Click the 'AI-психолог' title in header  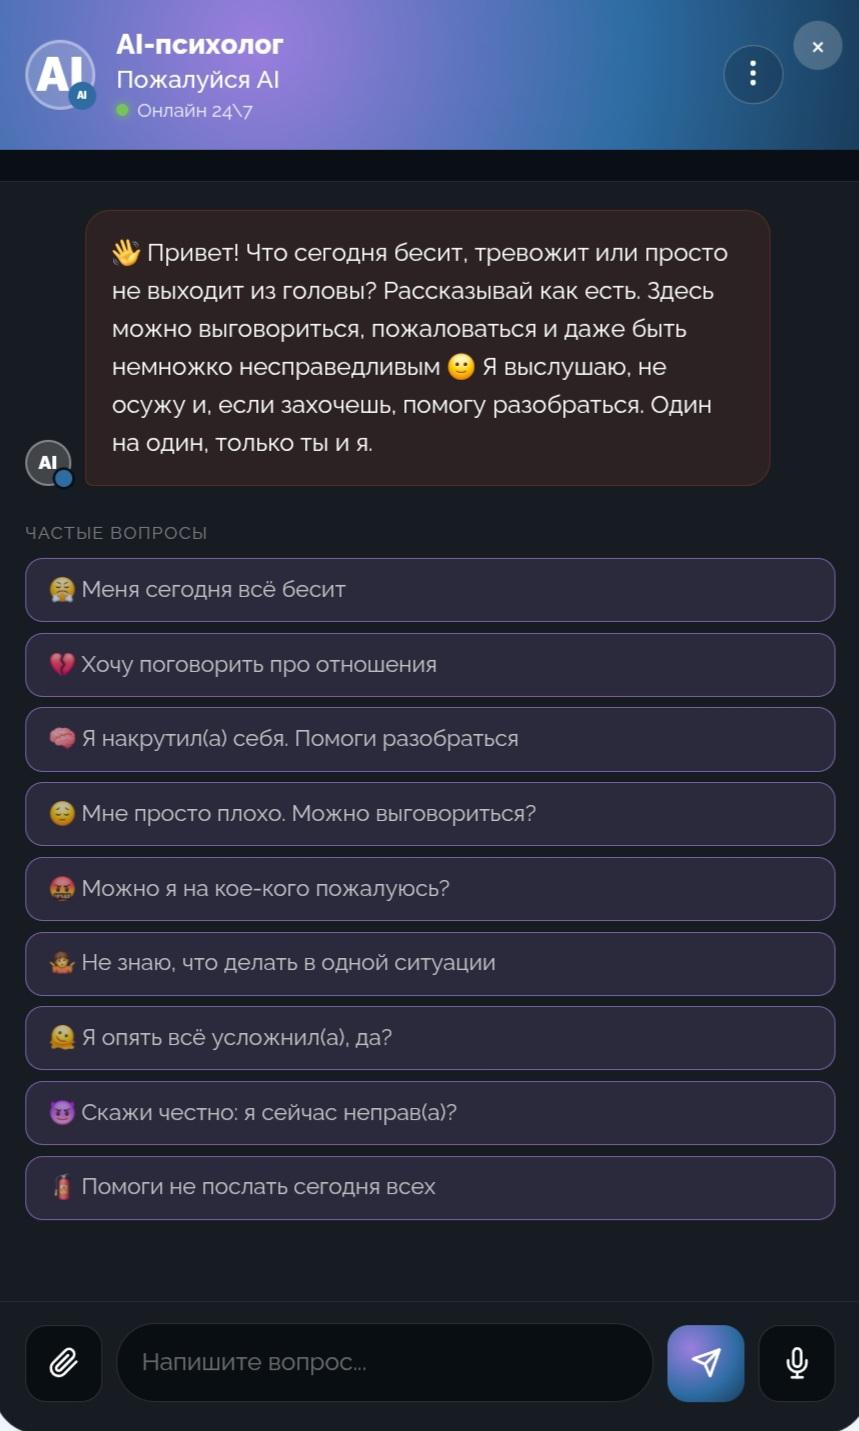pos(200,44)
